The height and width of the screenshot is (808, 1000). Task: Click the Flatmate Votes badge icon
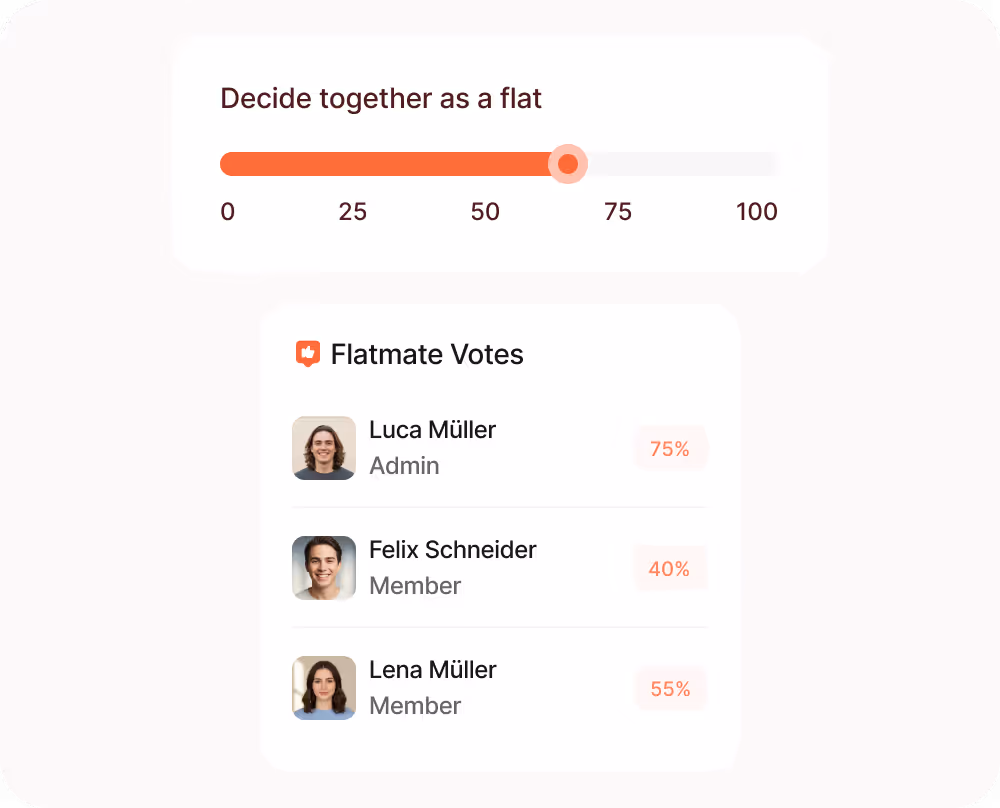coord(306,353)
